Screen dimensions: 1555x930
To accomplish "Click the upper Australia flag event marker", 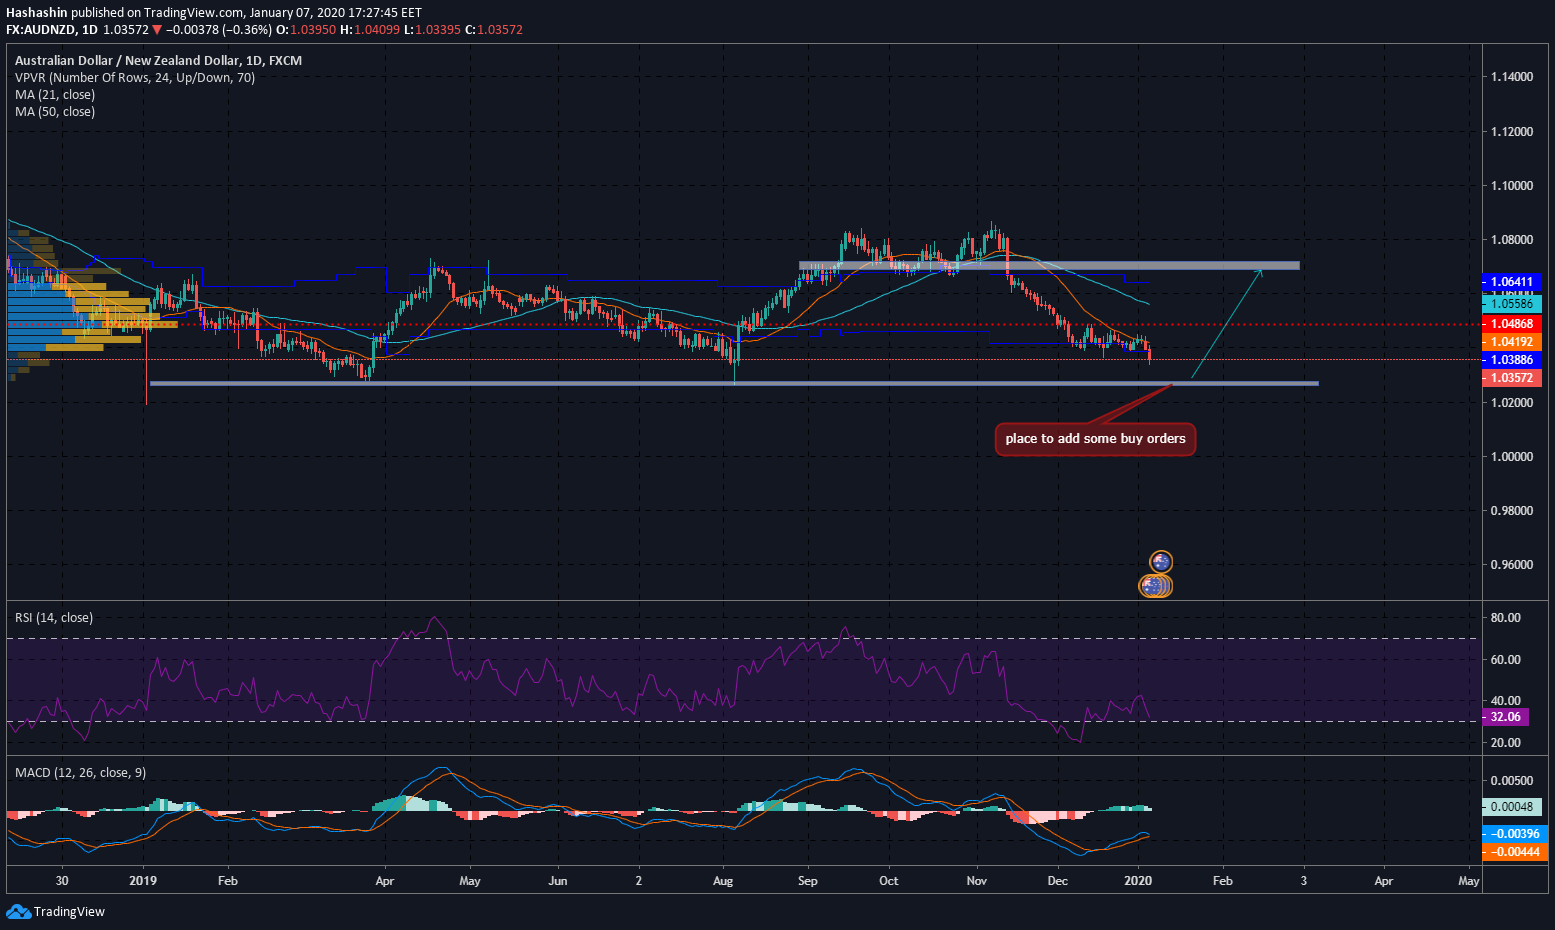I will click(x=1161, y=562).
